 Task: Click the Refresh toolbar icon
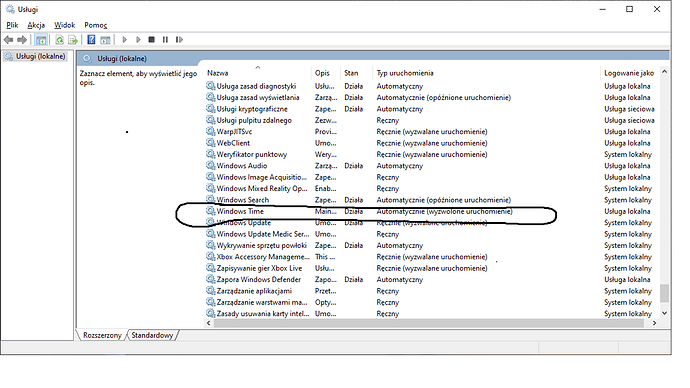[x=59, y=40]
